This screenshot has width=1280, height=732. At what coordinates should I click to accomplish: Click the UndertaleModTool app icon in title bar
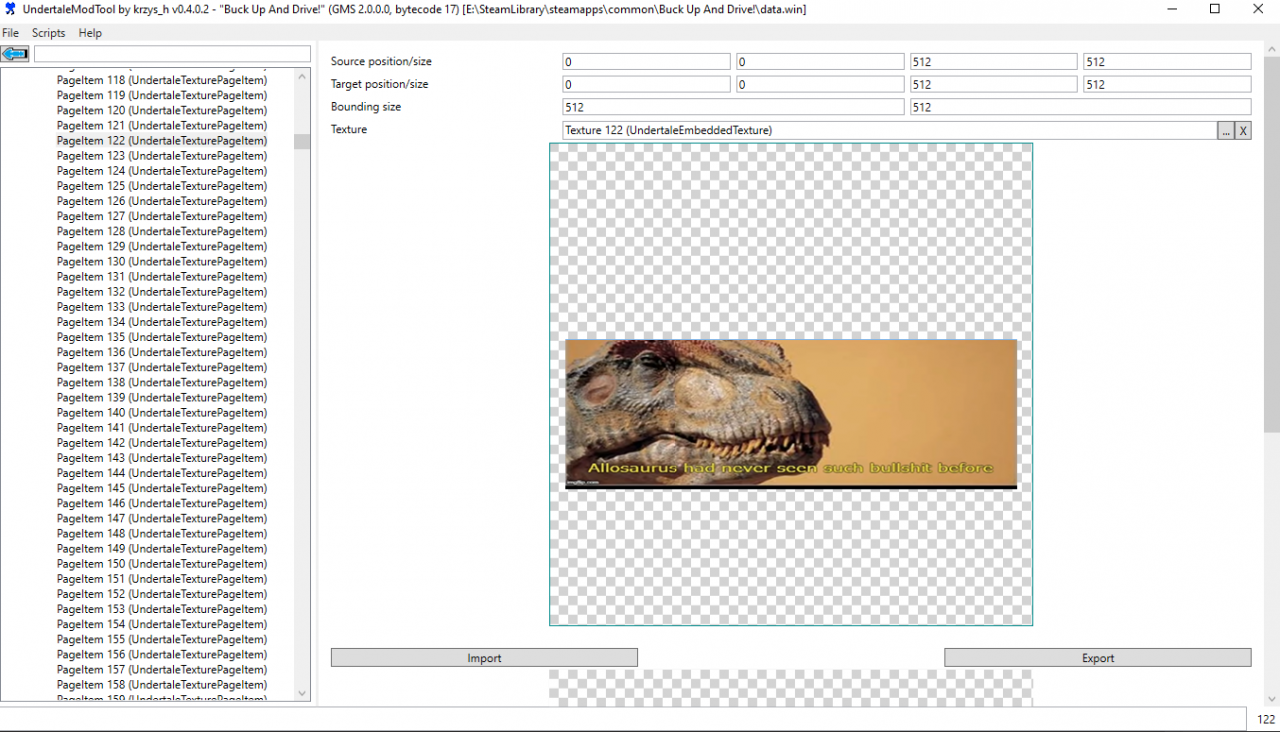10,9
